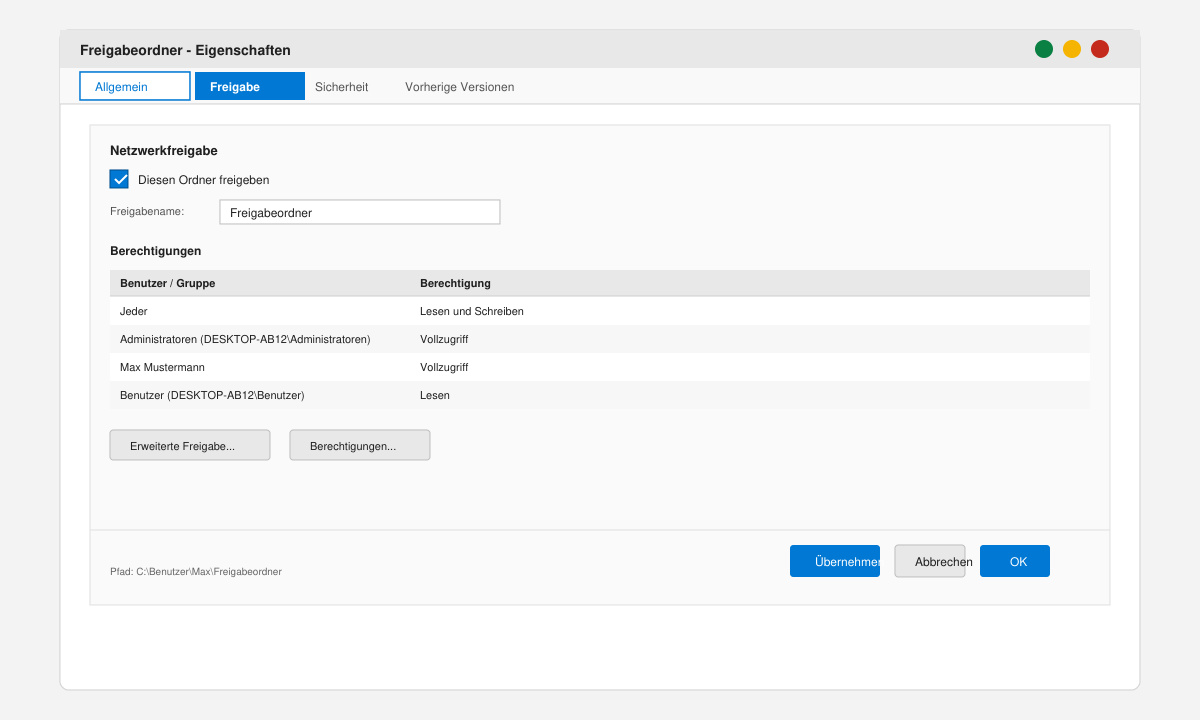Select the Administratoren group row
This screenshot has height=720, width=1200.
[600, 339]
